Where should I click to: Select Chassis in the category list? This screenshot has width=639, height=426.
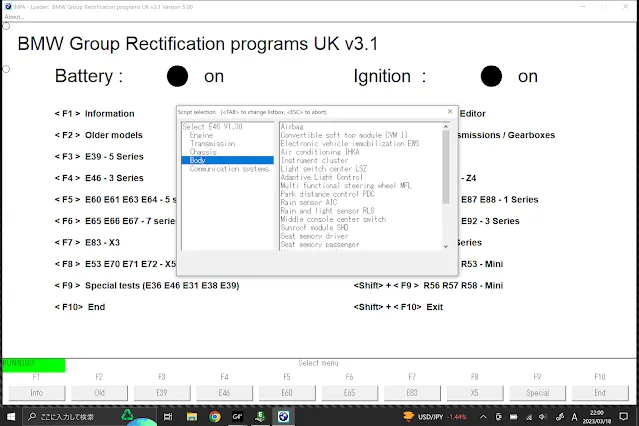click(x=203, y=152)
